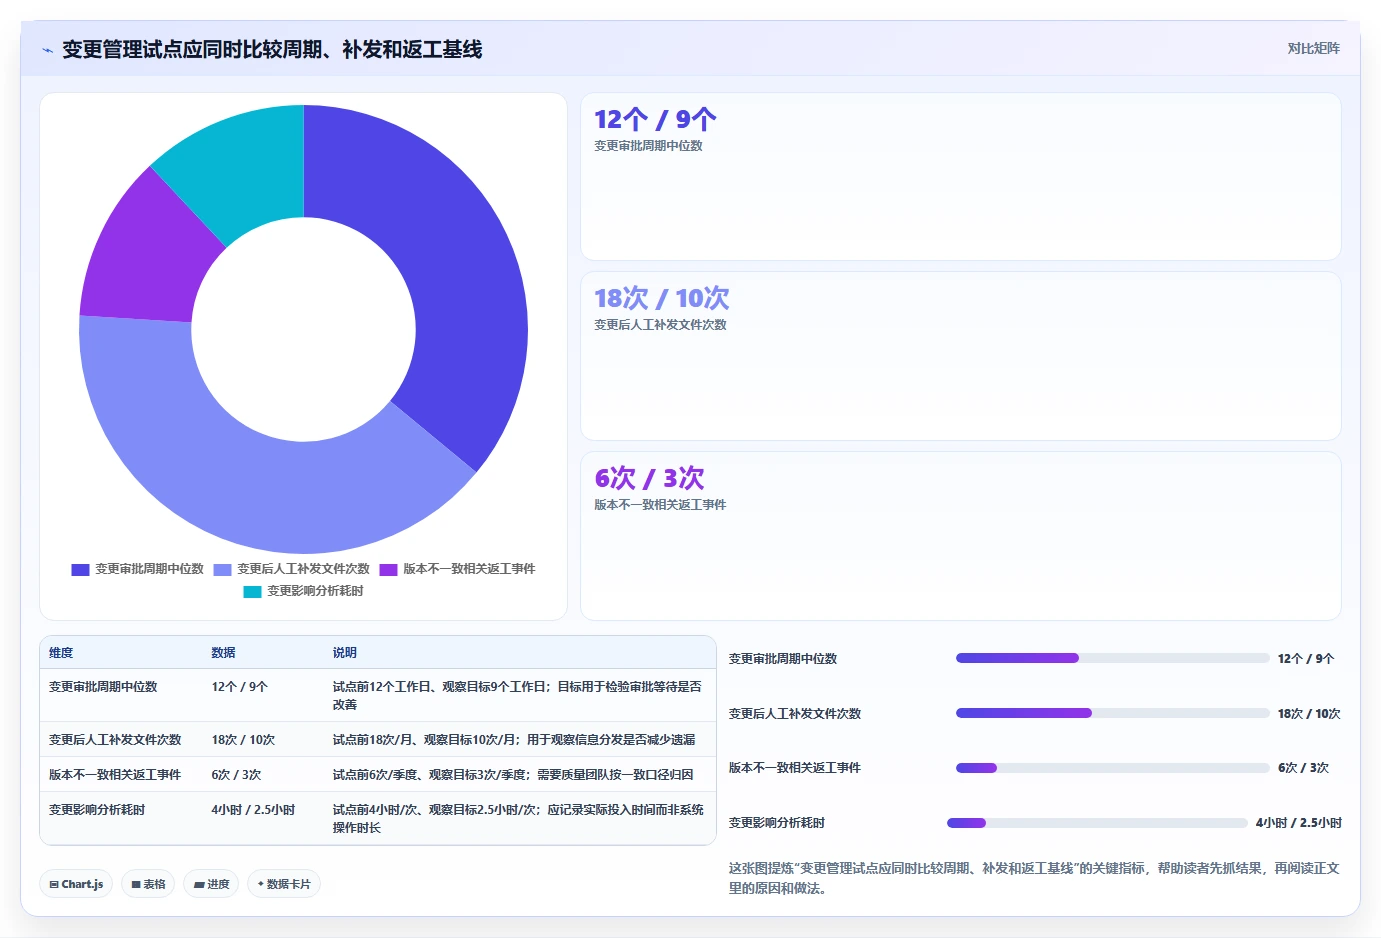This screenshot has height=938, width=1381.
Task: Click the 维度 column header
Action: coord(61,653)
